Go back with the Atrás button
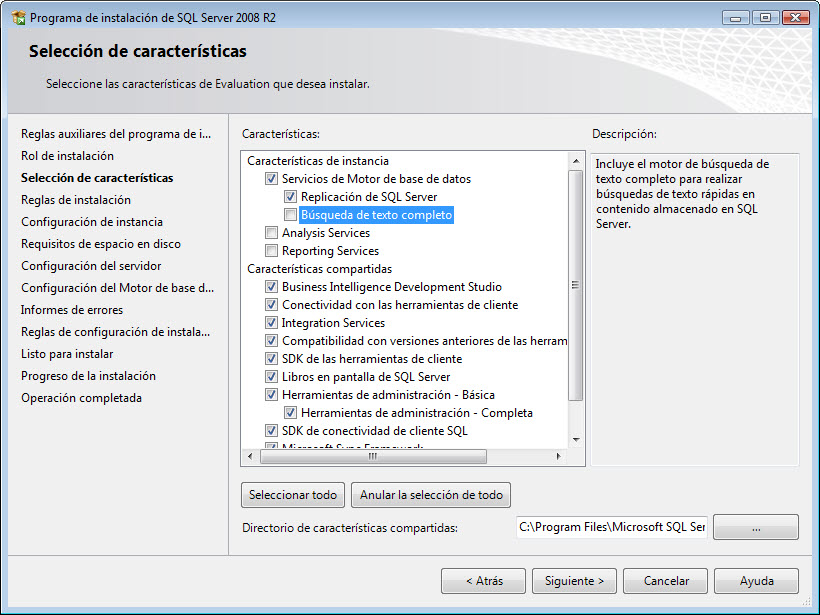 tap(483, 581)
